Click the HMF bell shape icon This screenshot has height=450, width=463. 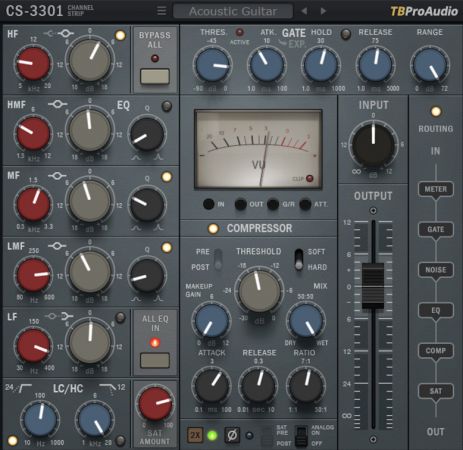click(x=57, y=104)
